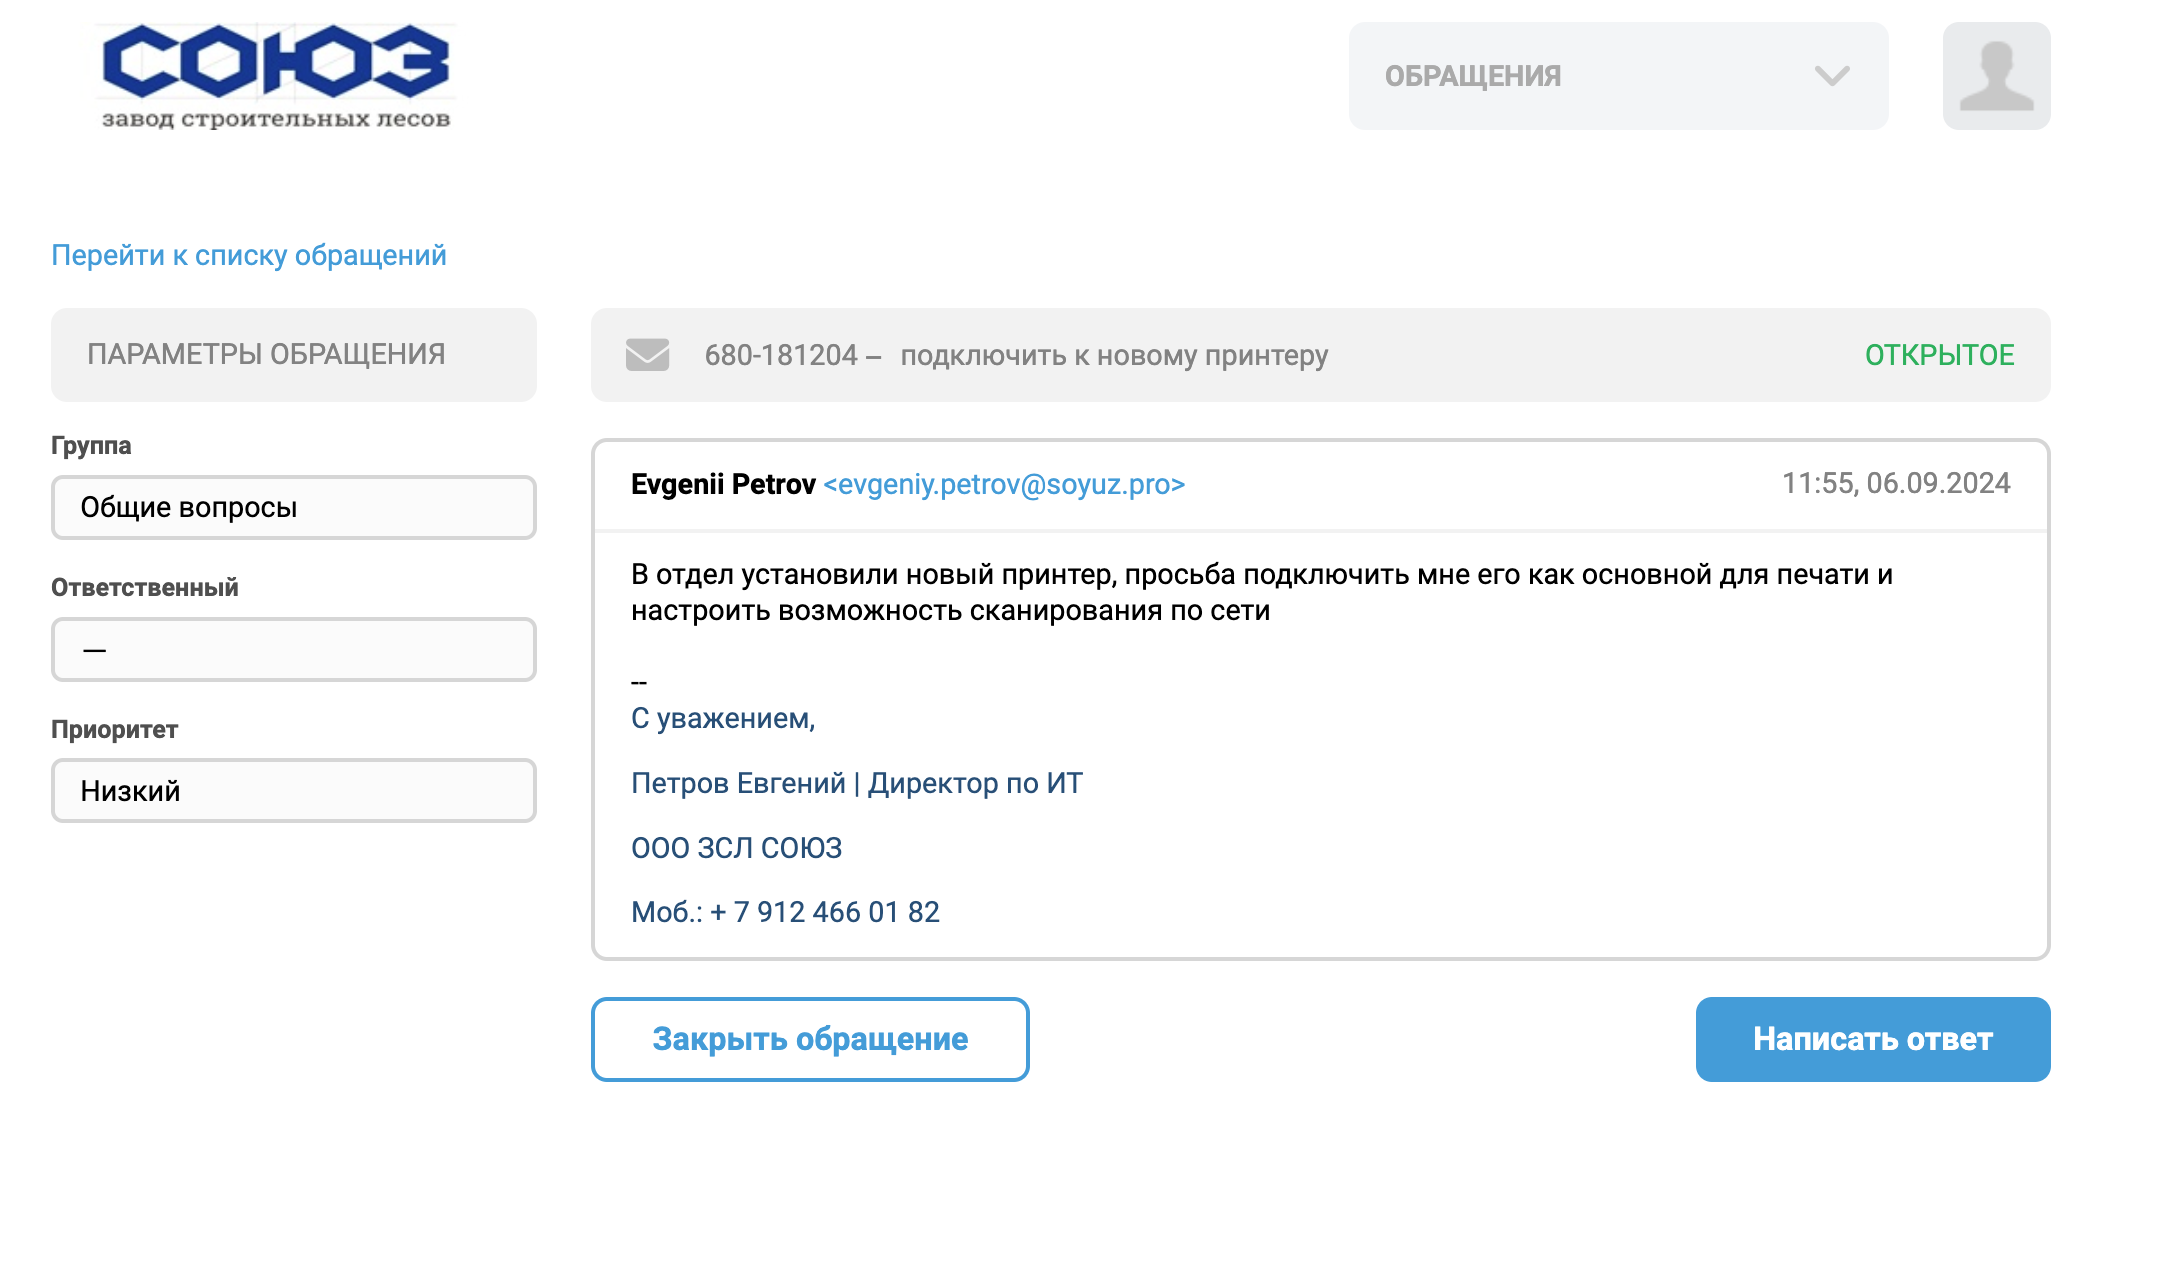The height and width of the screenshot is (1284, 2172).
Task: Click the message body text about the printer
Action: (x=1261, y=592)
